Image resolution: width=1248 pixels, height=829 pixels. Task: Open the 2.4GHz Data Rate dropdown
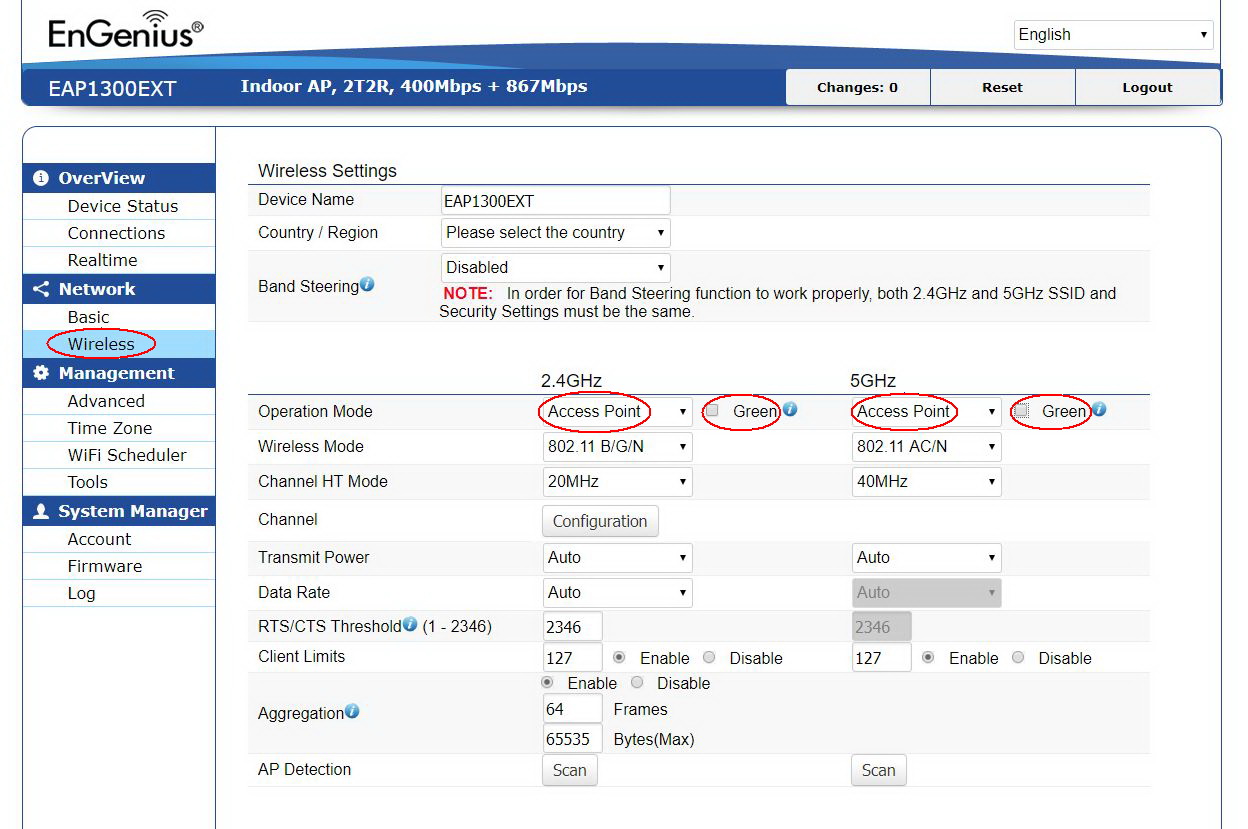pos(617,593)
